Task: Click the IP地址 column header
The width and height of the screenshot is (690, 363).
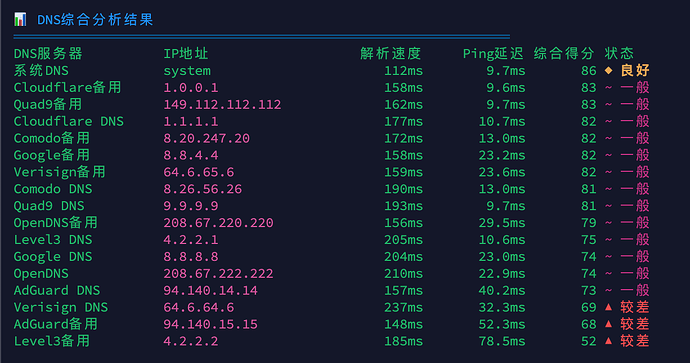Action: click(186, 54)
